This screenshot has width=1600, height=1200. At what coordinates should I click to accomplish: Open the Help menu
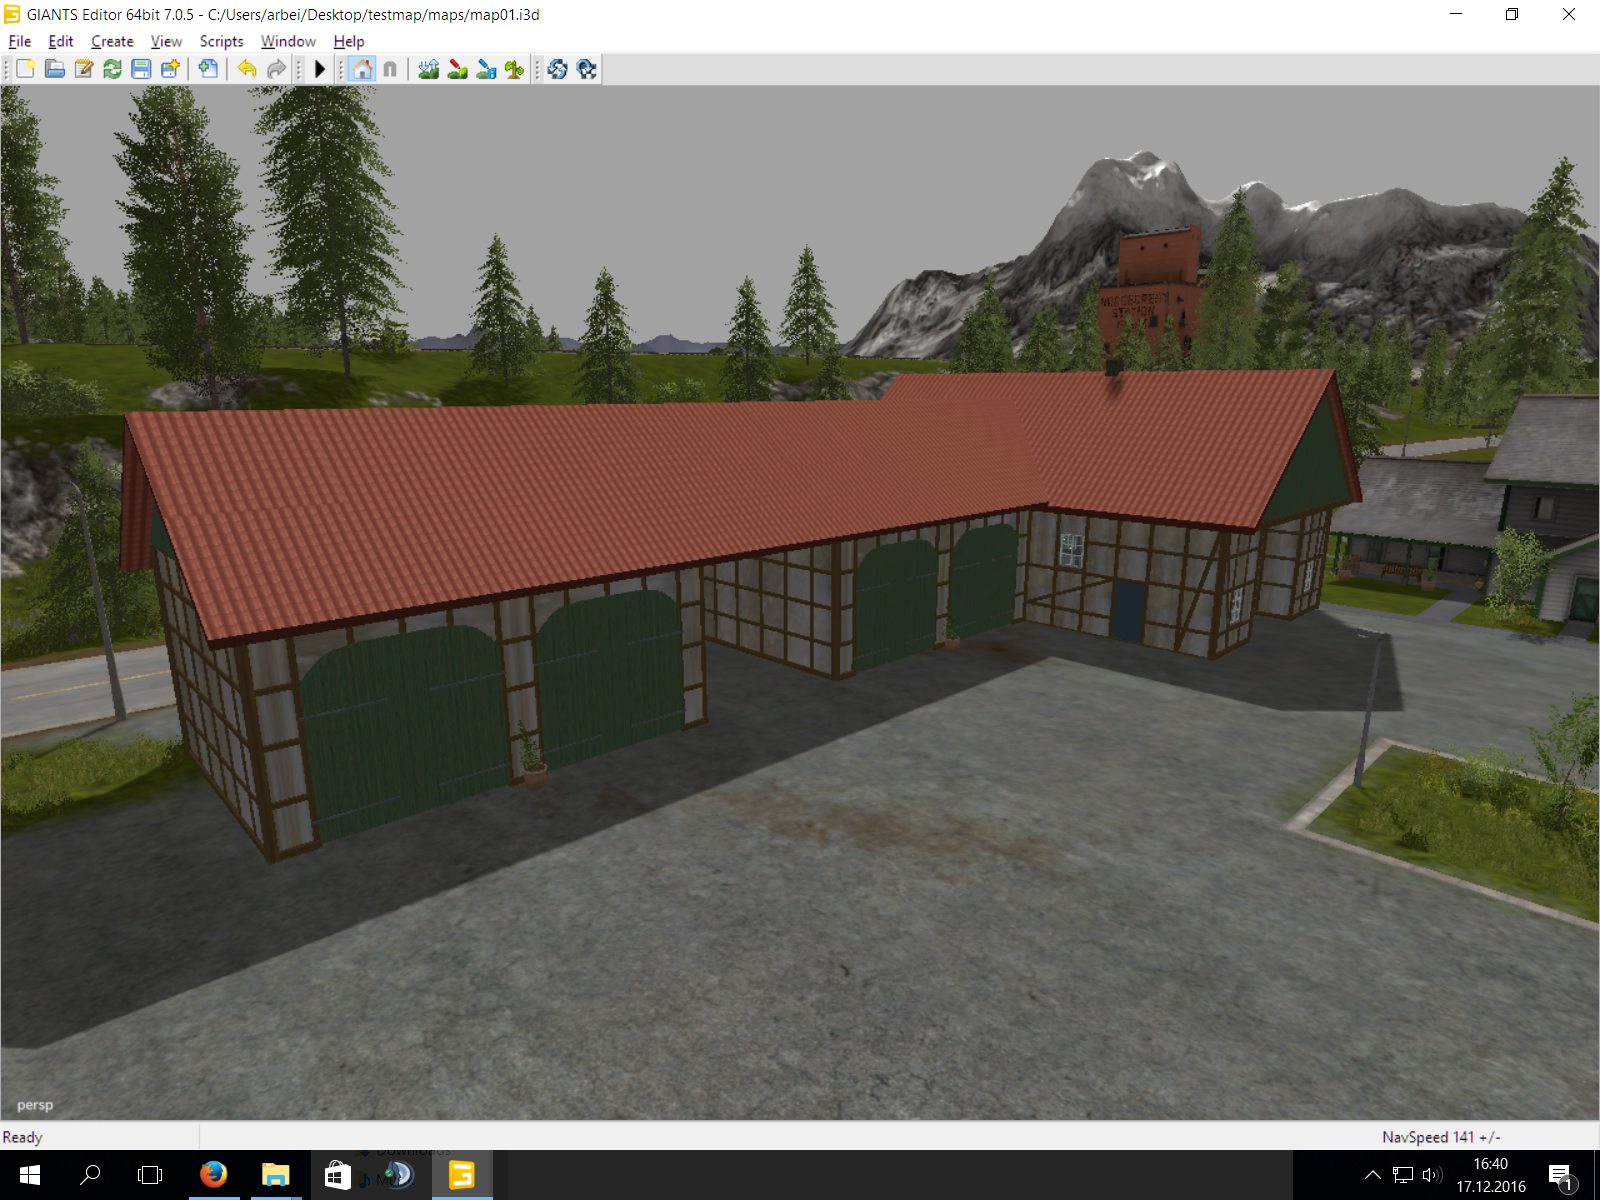pyautogui.click(x=349, y=41)
